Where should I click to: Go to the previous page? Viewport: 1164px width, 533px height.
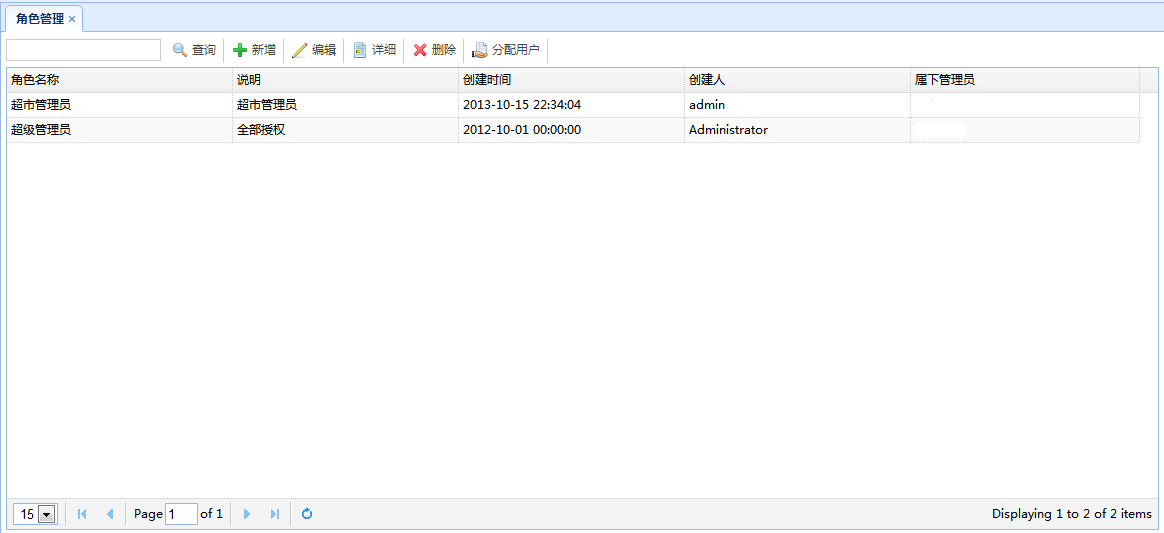pyautogui.click(x=110, y=514)
